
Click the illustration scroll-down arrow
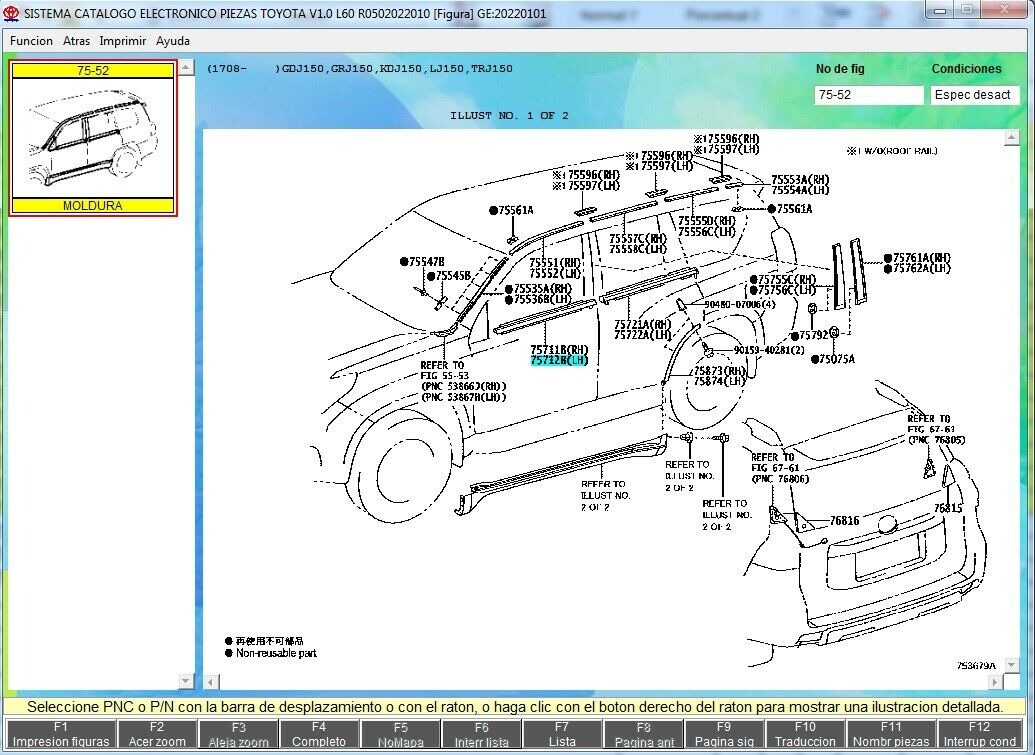tap(1011, 667)
